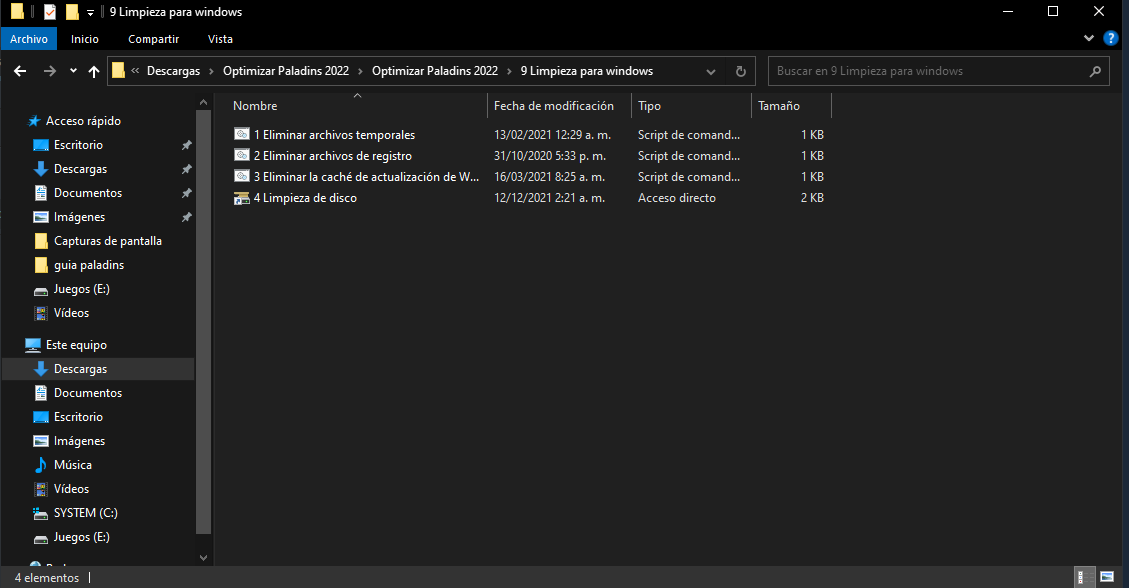Image resolution: width=1129 pixels, height=588 pixels.
Task: Switch to the Inicio ribbon tab
Action: 85,39
